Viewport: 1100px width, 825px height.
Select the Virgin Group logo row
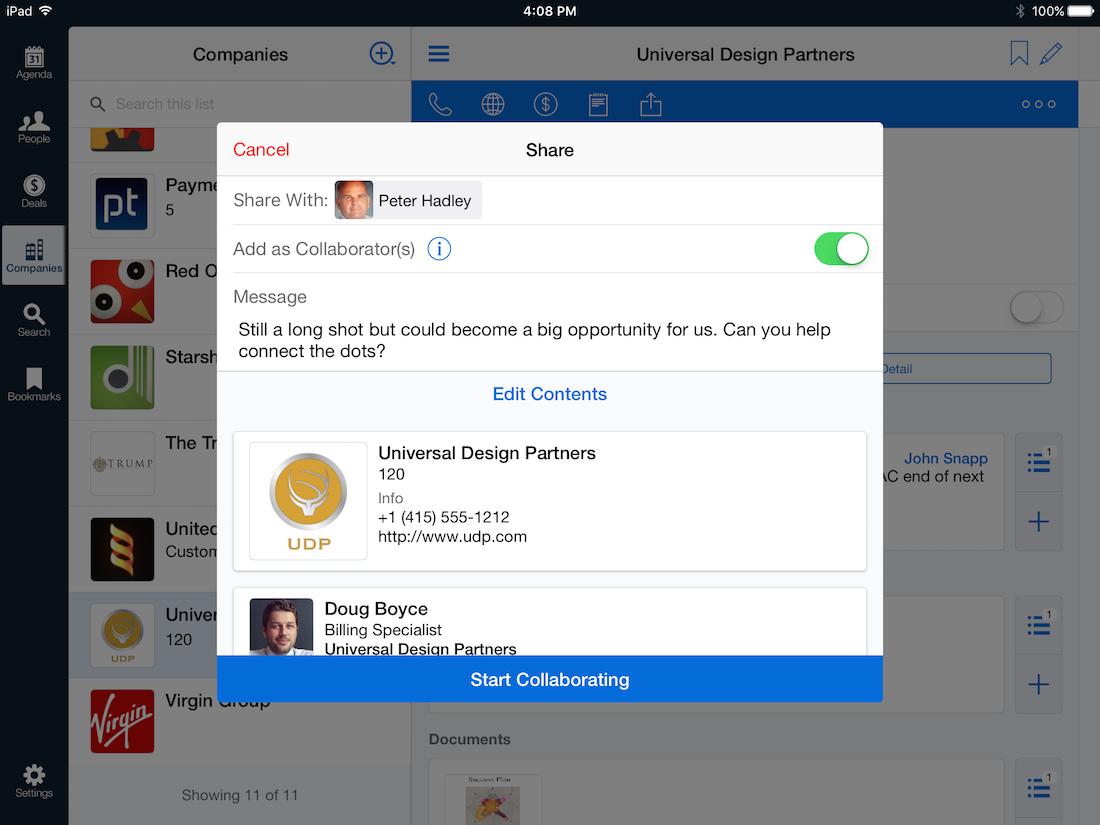point(122,721)
